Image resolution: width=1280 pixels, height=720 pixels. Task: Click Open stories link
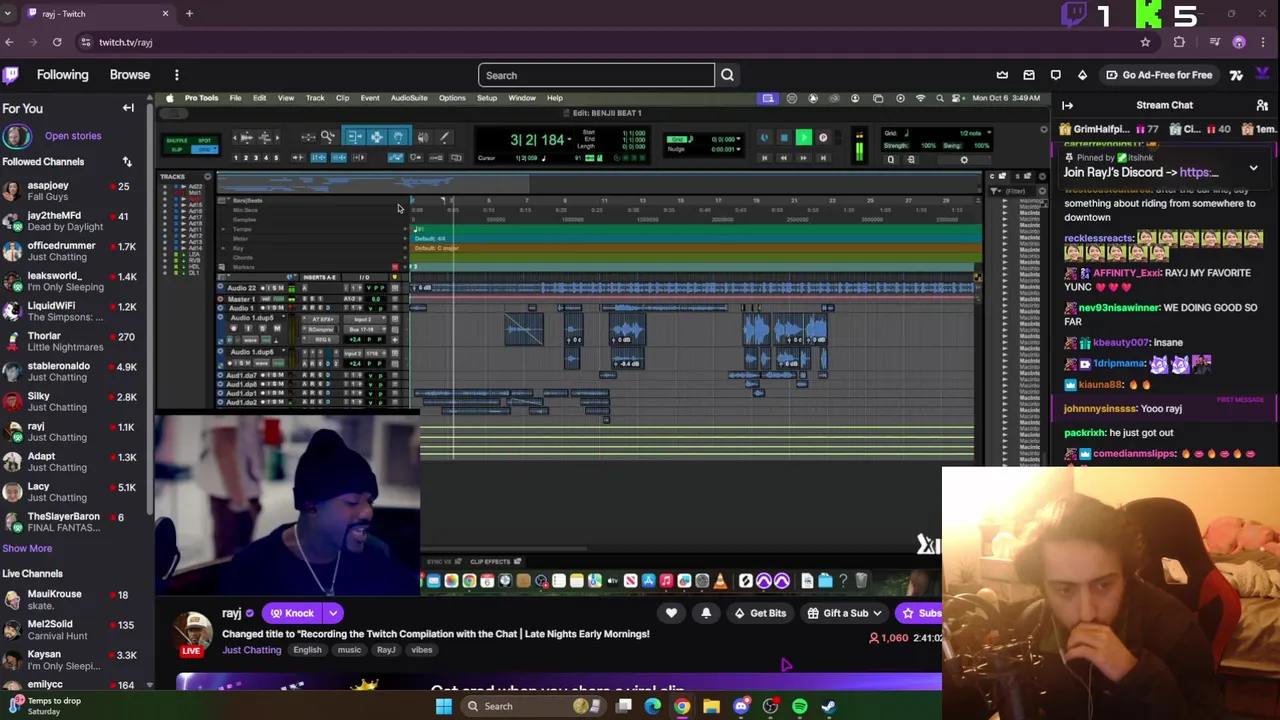click(72, 136)
